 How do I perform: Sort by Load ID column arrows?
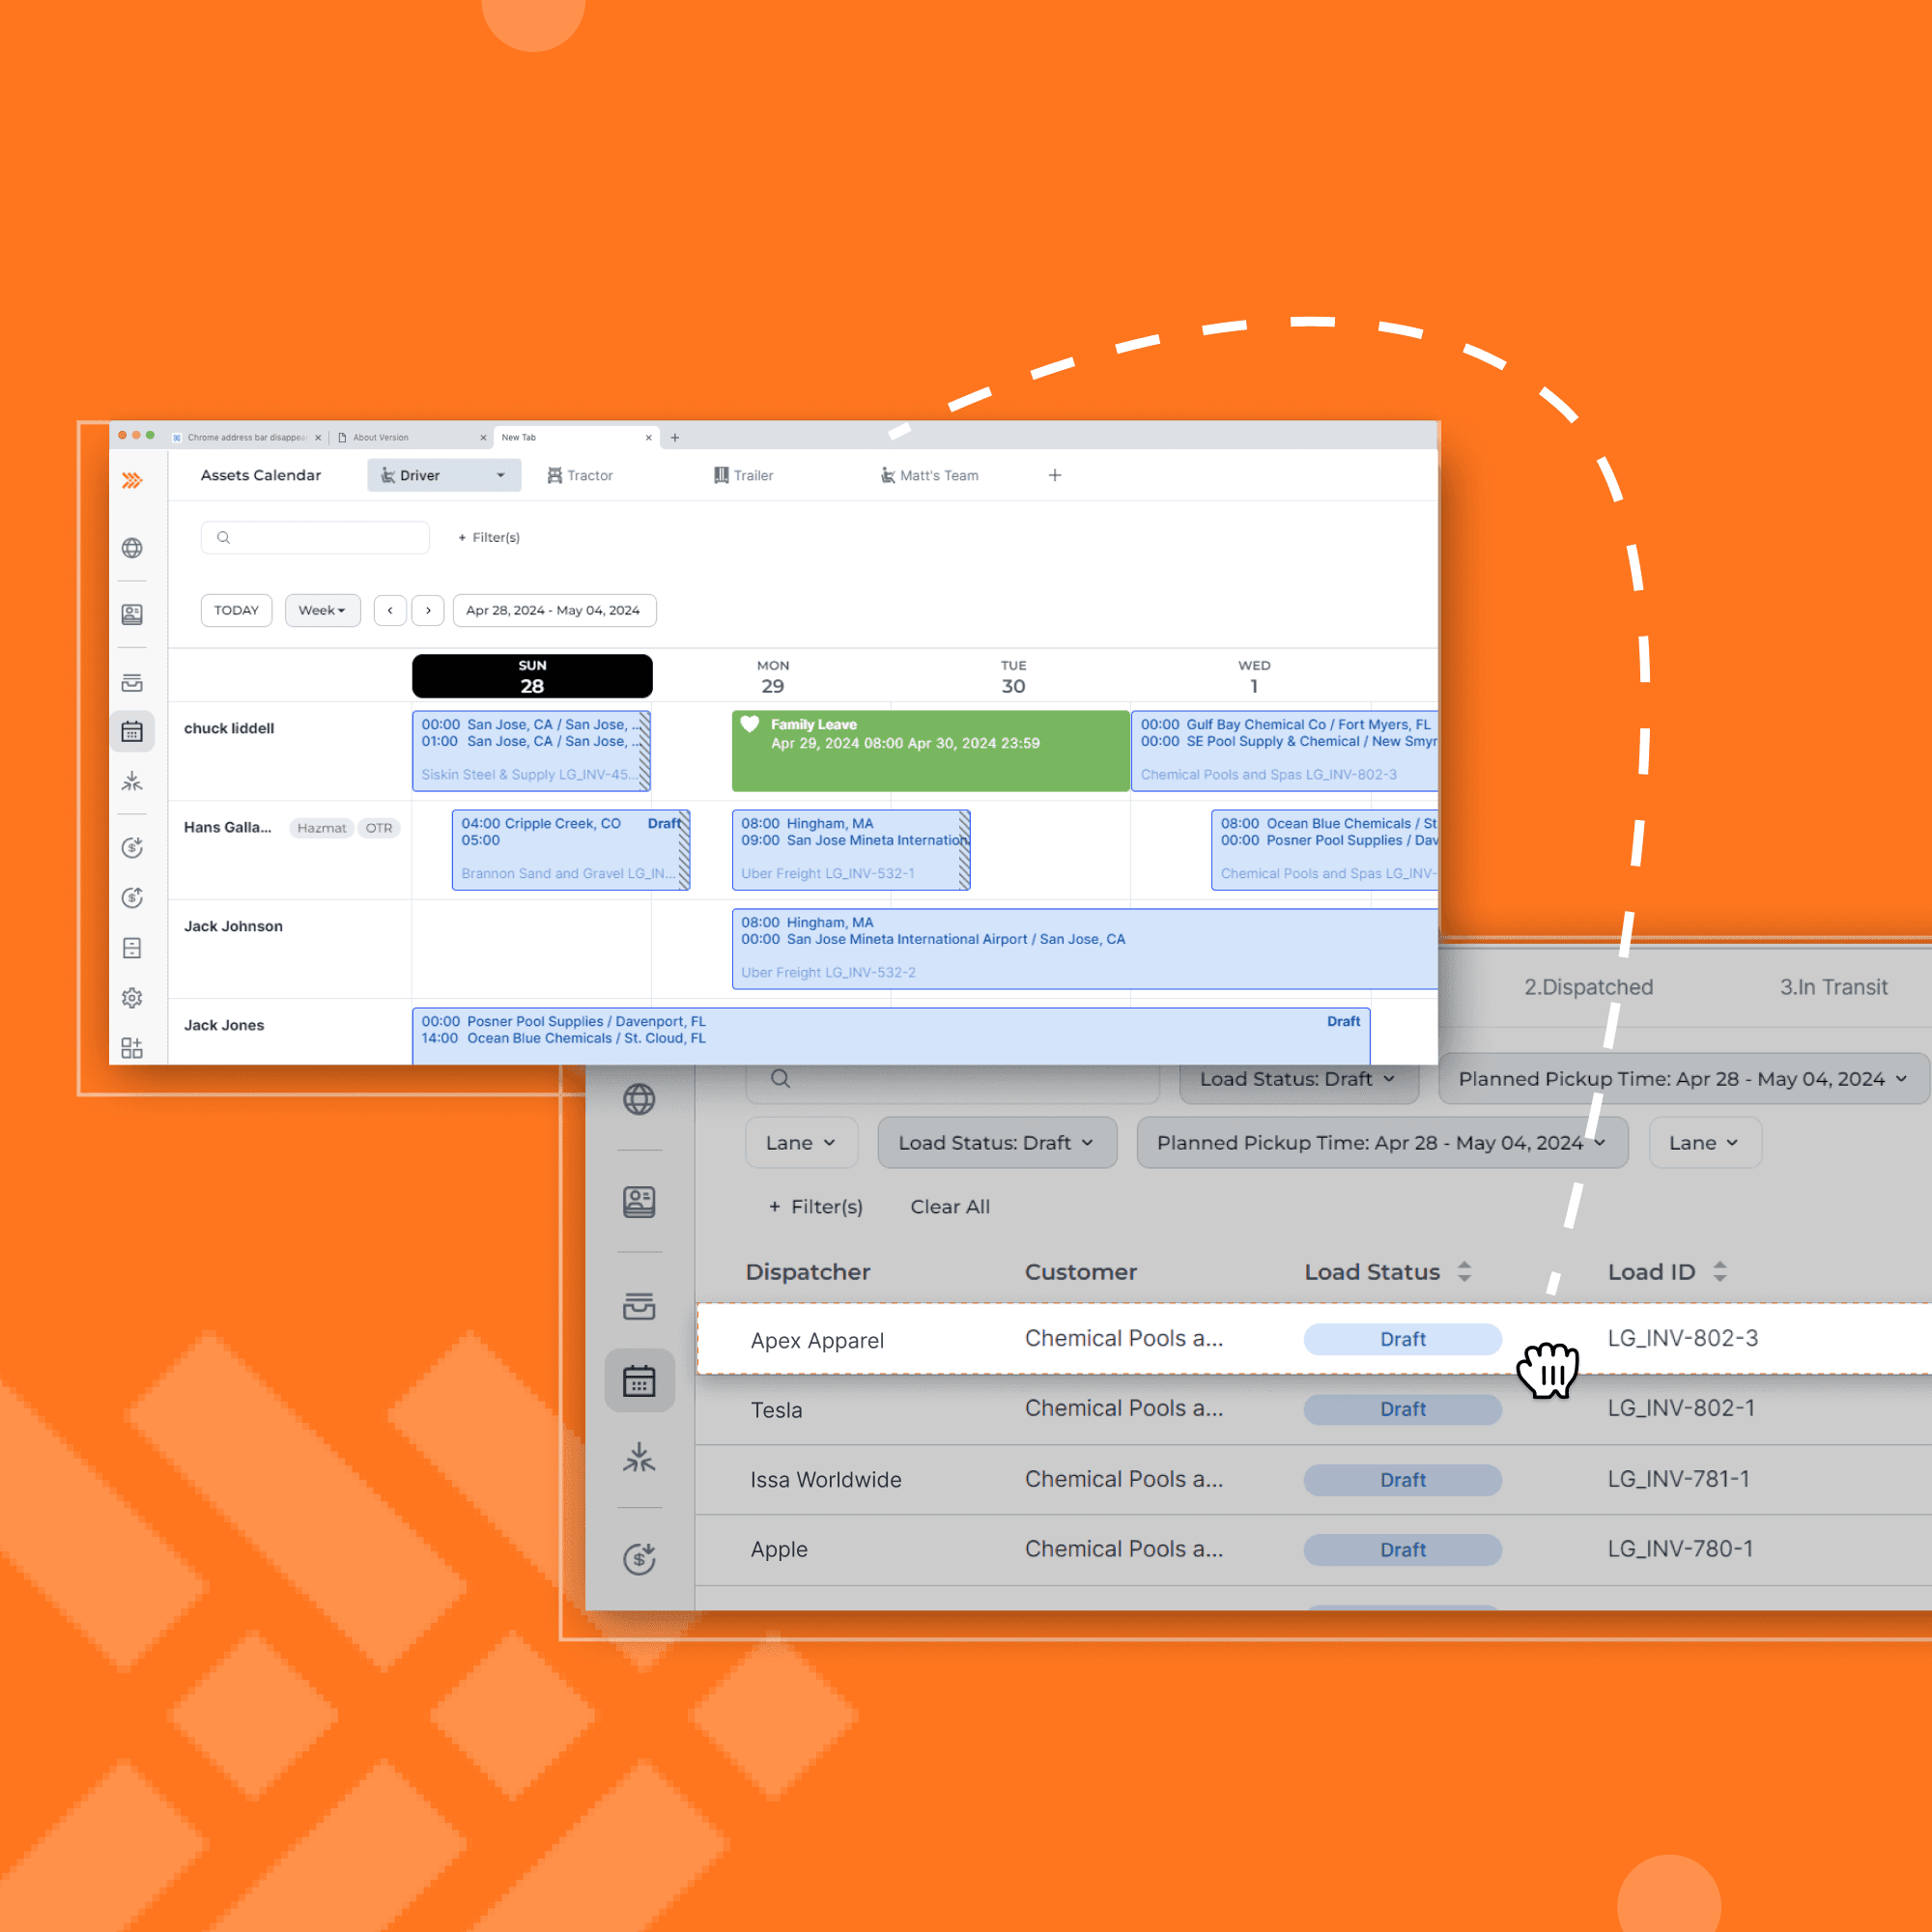click(1719, 1271)
